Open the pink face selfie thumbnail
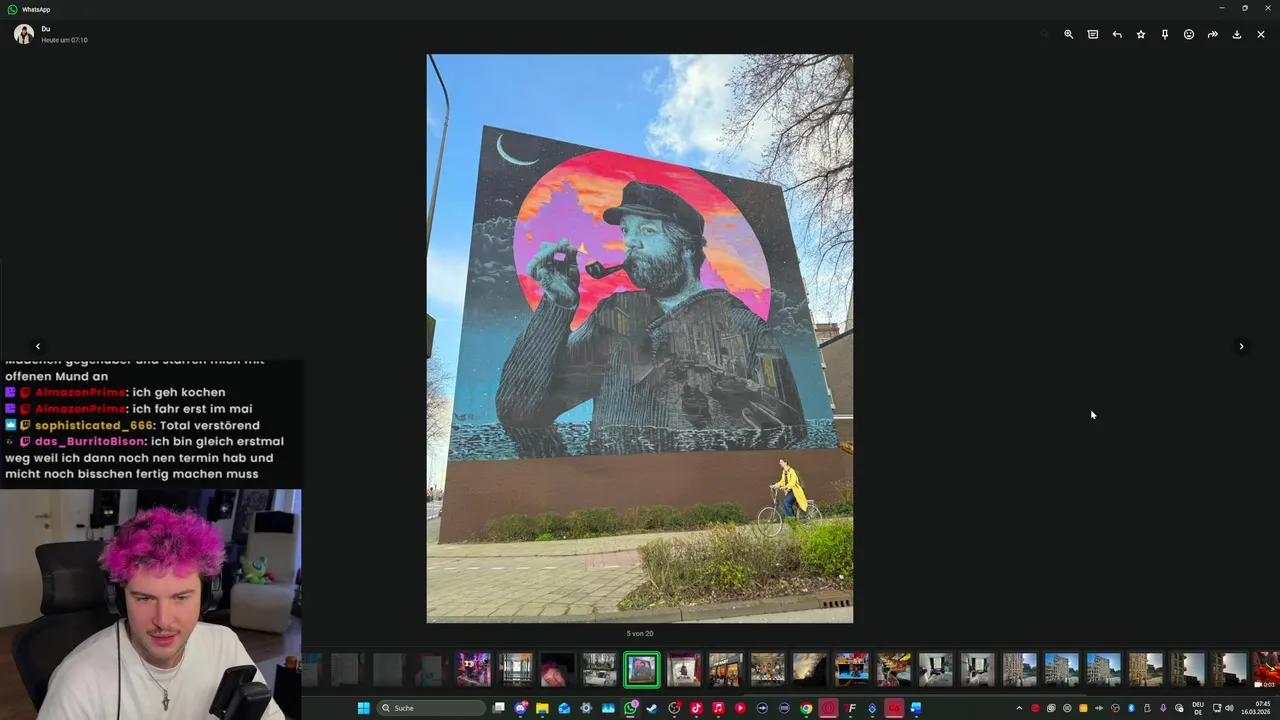Viewport: 1280px width, 720px height. pyautogui.click(x=558, y=670)
